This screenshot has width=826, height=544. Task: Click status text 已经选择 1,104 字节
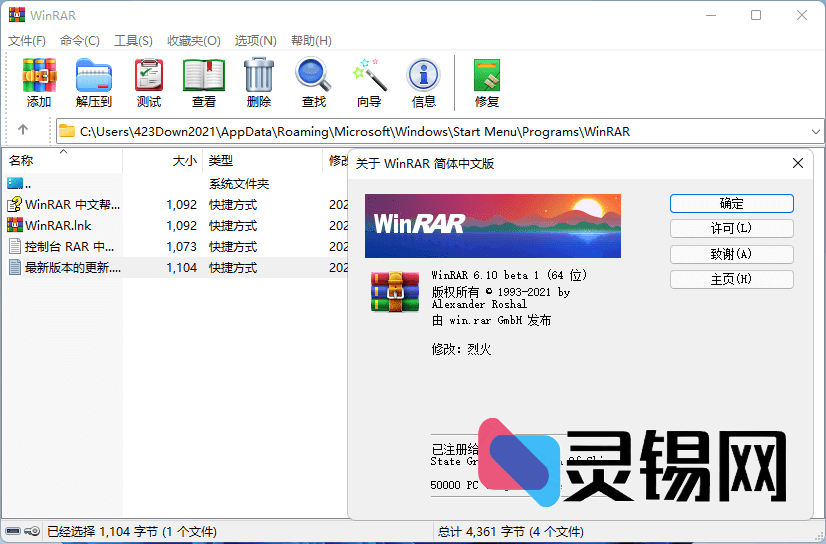pos(132,531)
